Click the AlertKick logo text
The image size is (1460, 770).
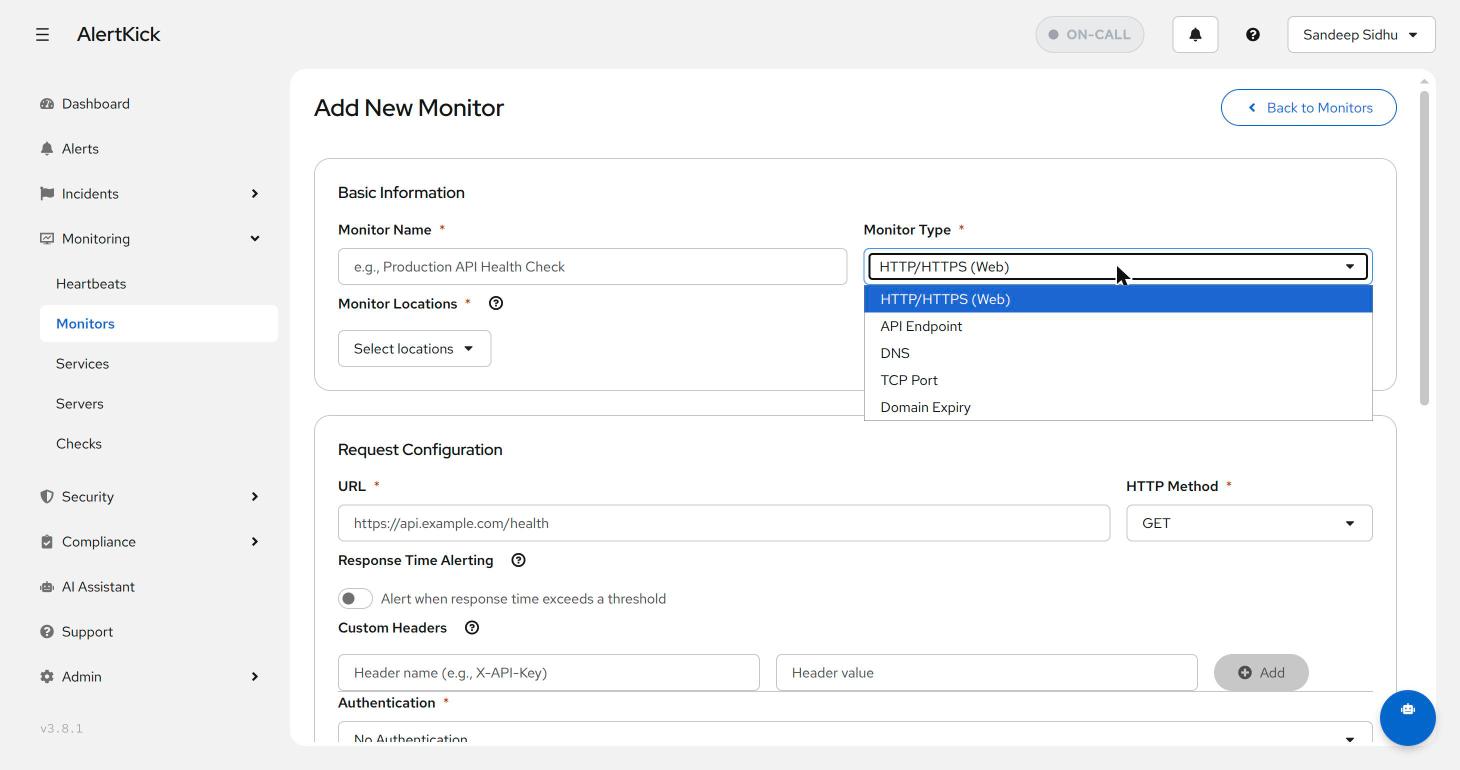(118, 34)
